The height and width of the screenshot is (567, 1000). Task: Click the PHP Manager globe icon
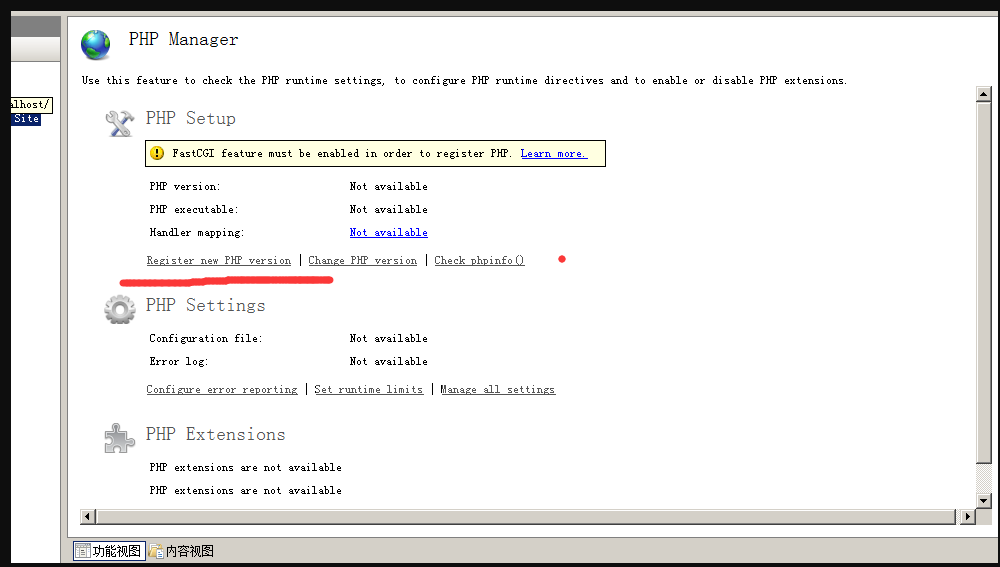[x=96, y=45]
